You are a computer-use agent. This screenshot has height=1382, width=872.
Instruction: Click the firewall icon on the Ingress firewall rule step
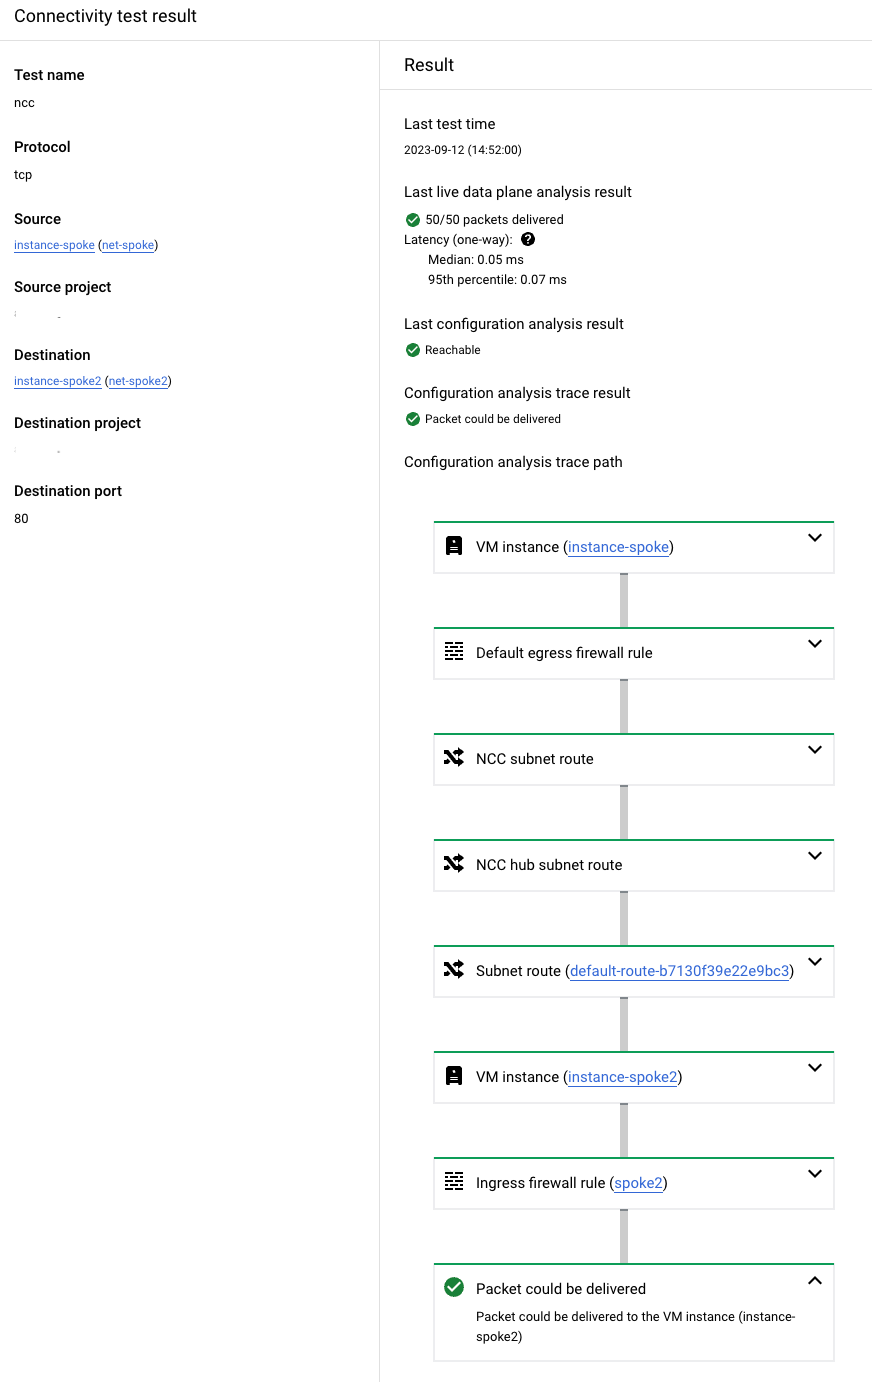click(x=454, y=1183)
